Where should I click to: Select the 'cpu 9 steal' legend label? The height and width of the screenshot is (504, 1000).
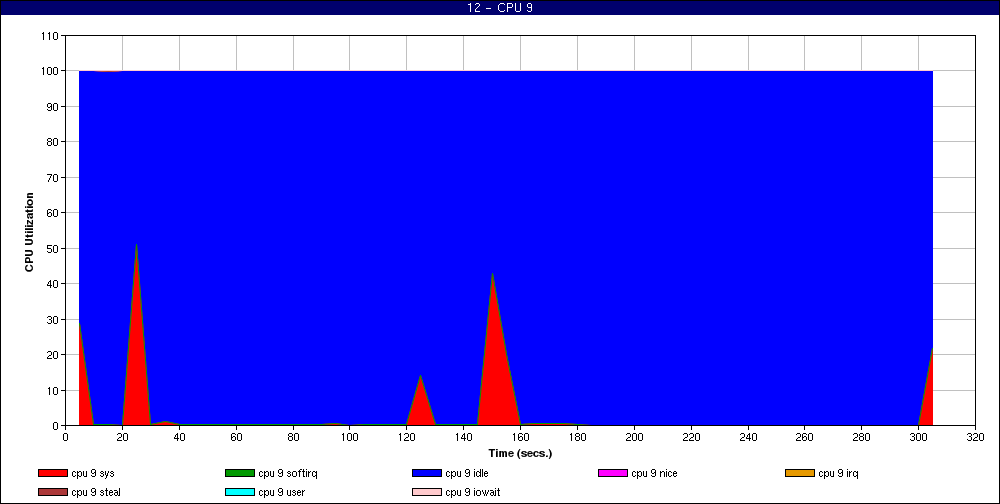tap(96, 493)
